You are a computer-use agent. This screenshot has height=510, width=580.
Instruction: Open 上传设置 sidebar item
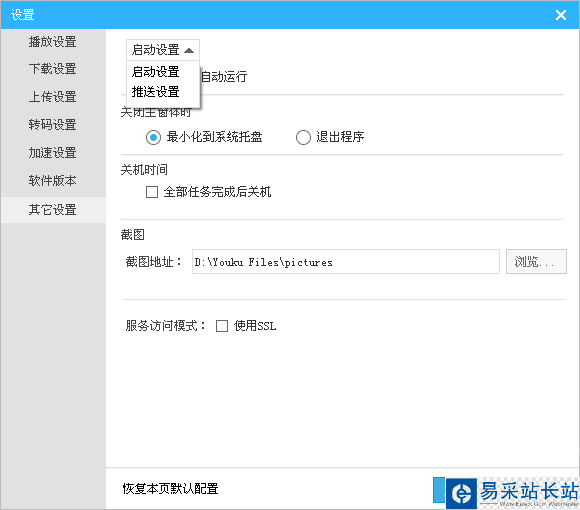click(x=53, y=97)
